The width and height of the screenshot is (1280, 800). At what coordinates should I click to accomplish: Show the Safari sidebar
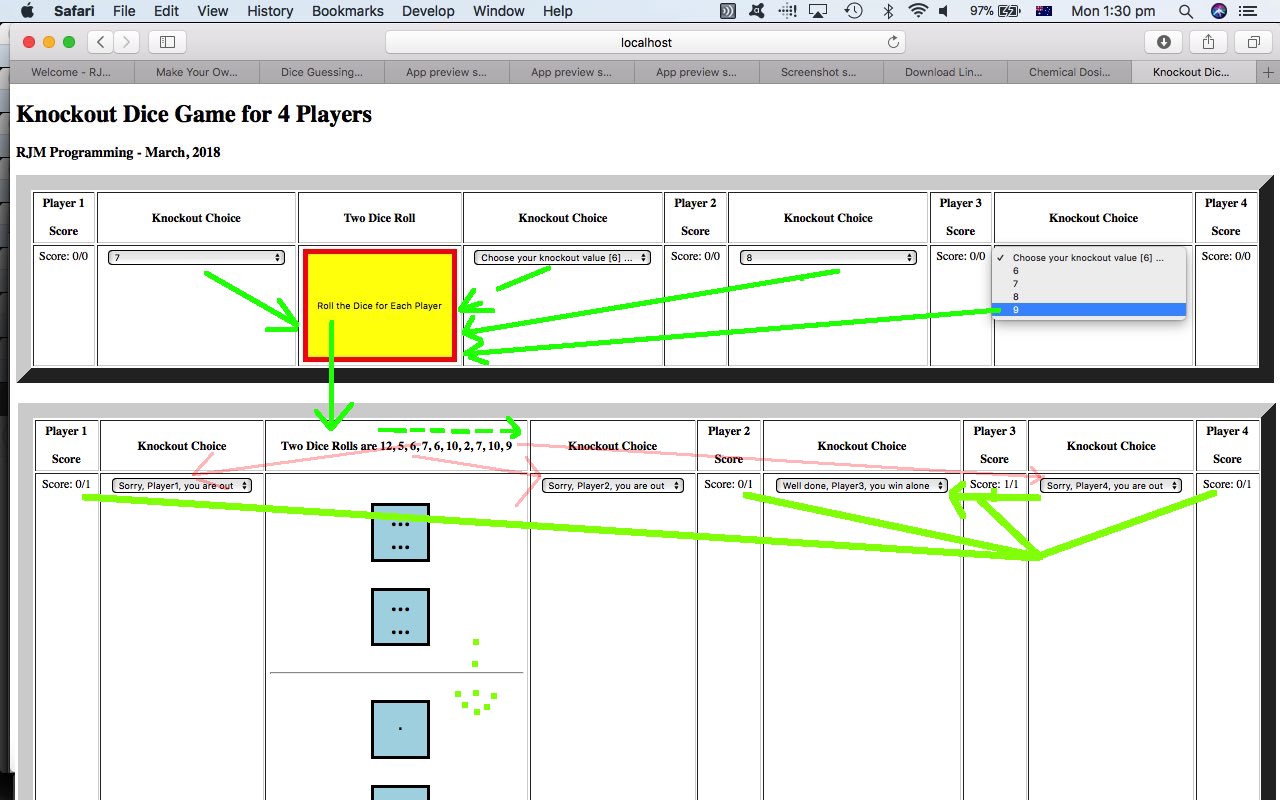167,42
